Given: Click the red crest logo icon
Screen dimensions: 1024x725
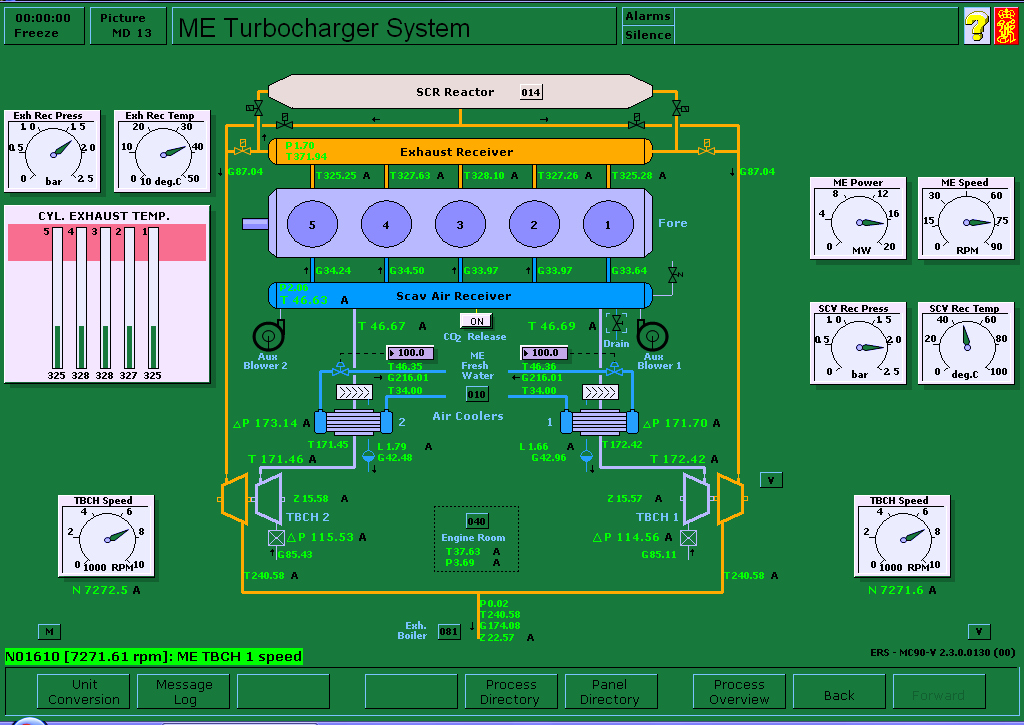Looking at the screenshot, I should pos(1006,26).
